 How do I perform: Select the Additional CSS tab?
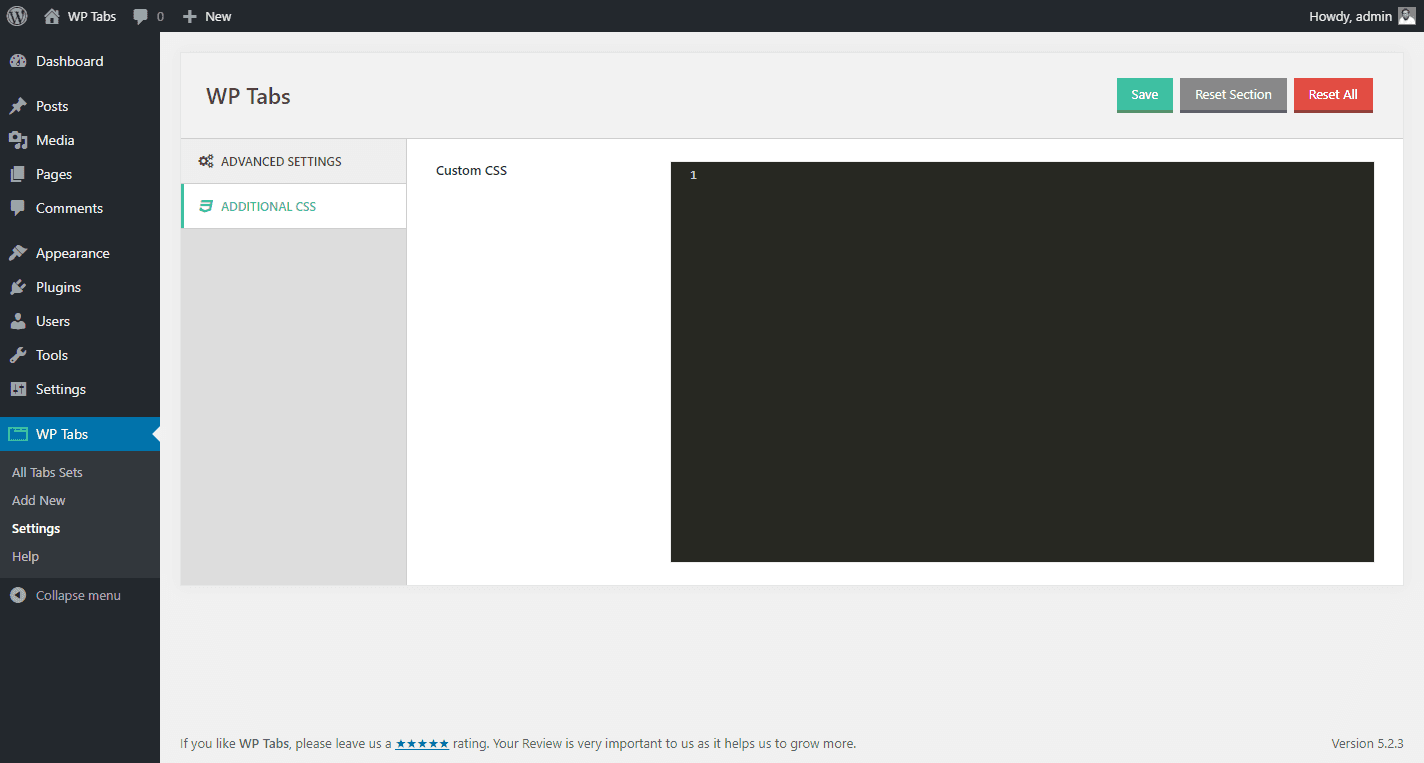pyautogui.click(x=294, y=206)
